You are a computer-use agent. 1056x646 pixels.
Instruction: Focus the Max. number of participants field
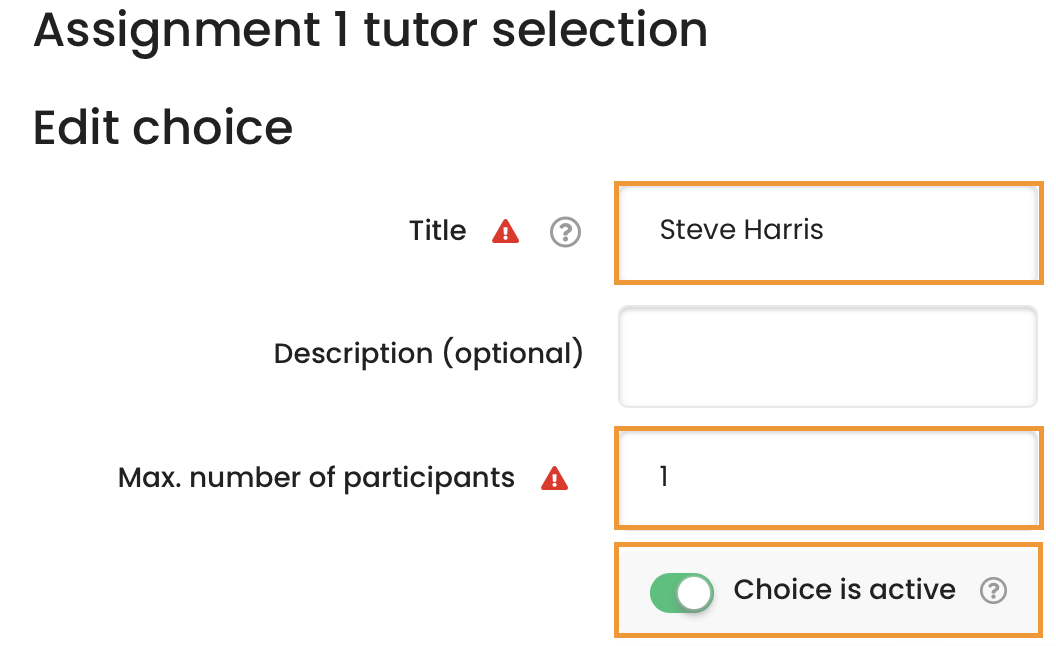click(828, 478)
